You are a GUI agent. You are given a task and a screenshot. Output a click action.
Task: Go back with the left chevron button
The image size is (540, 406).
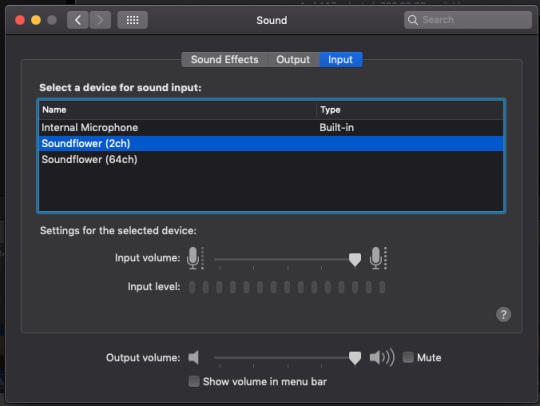[x=78, y=20]
